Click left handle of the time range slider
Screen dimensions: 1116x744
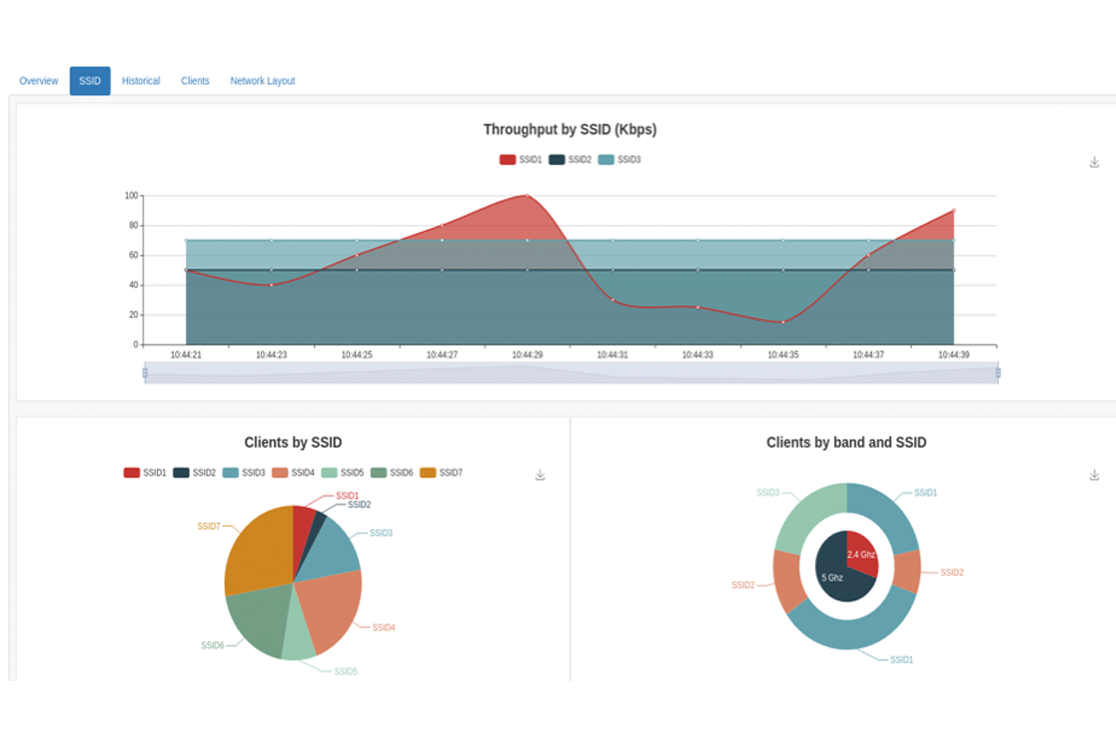click(x=145, y=373)
